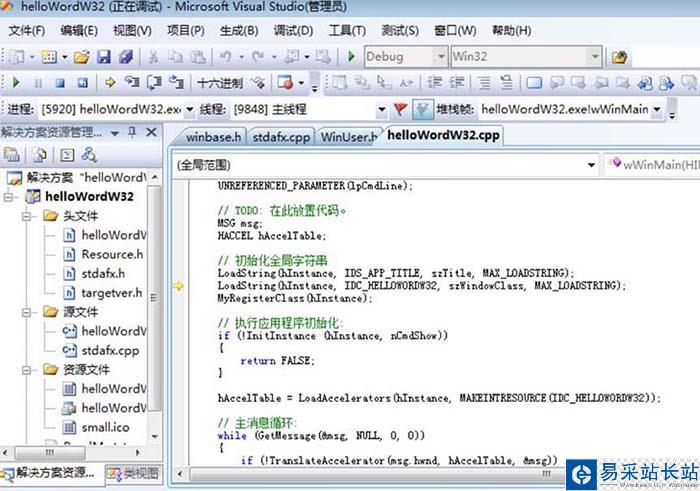This screenshot has height=491, width=700.
Task: Click the Break All pause icon
Action: (x=38, y=83)
